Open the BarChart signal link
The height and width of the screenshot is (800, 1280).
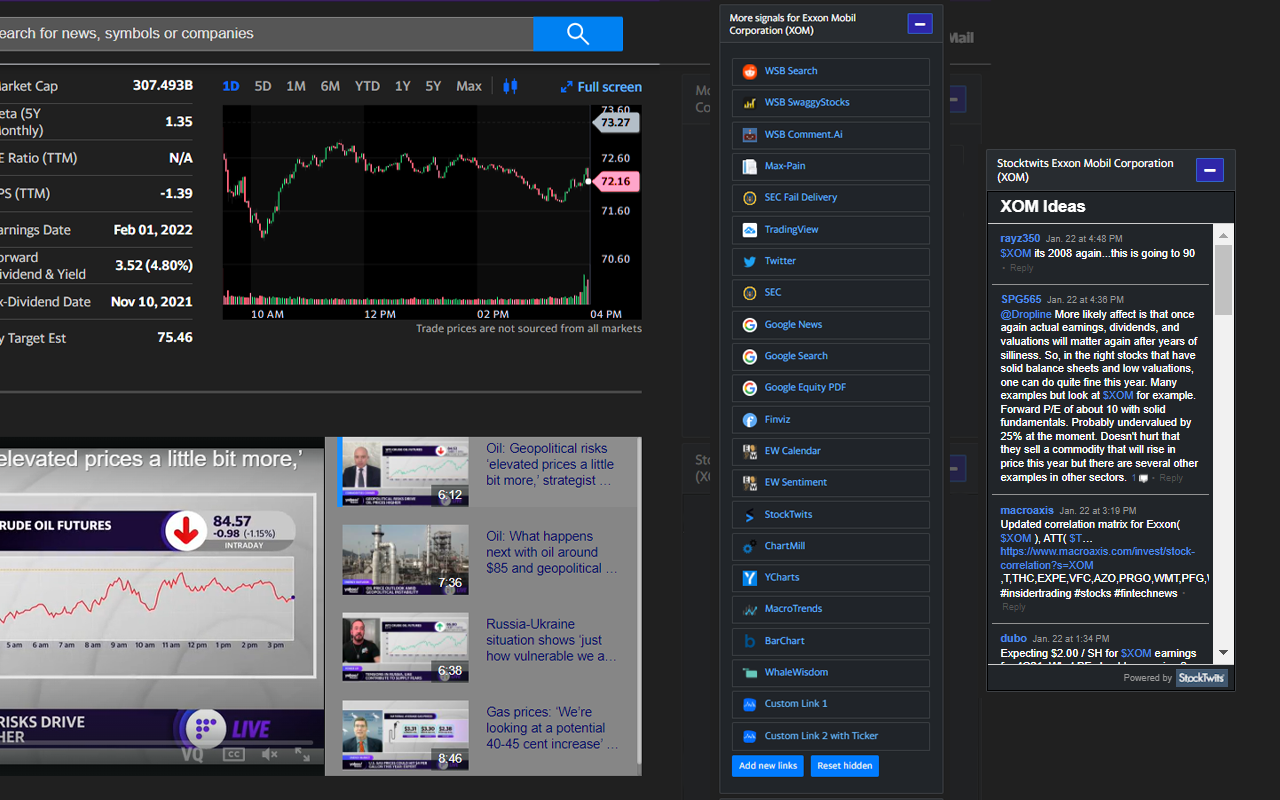[x=830, y=641]
